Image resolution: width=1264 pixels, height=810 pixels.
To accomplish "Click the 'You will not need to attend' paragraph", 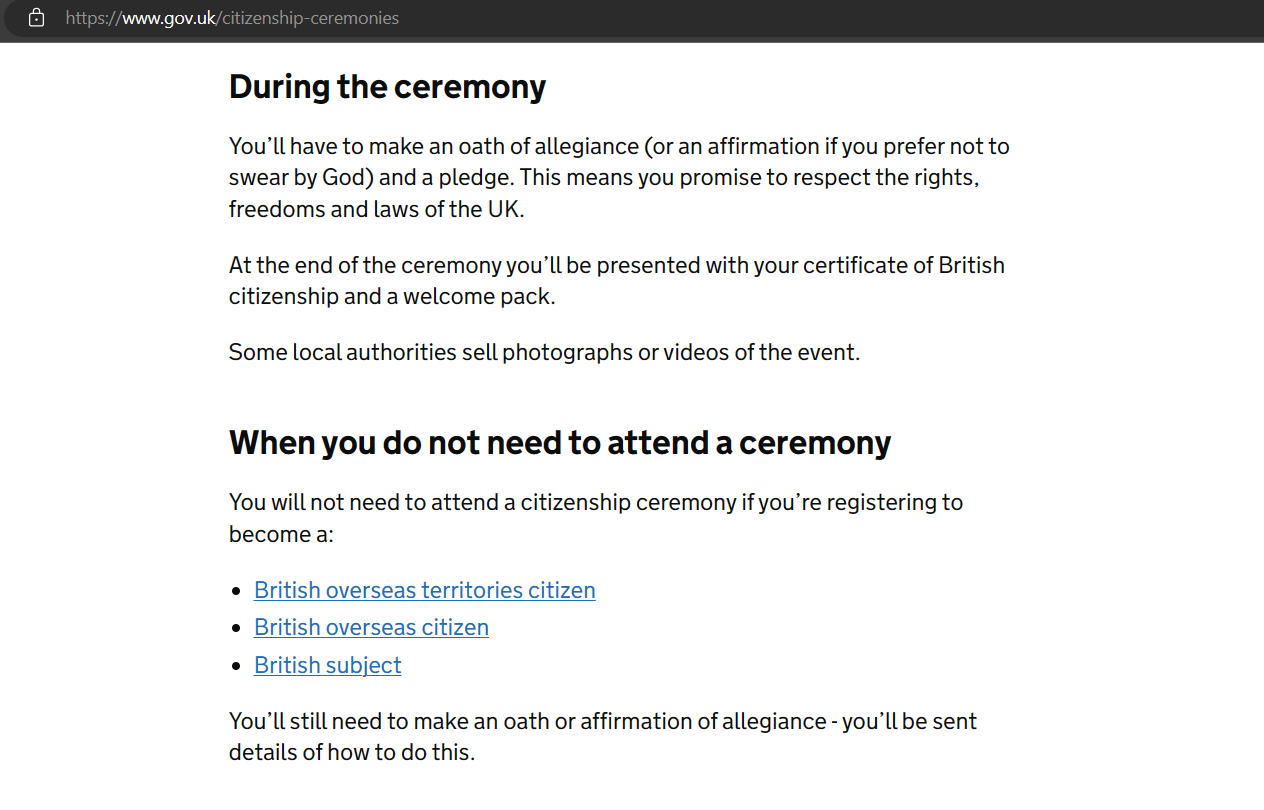I will pos(596,518).
